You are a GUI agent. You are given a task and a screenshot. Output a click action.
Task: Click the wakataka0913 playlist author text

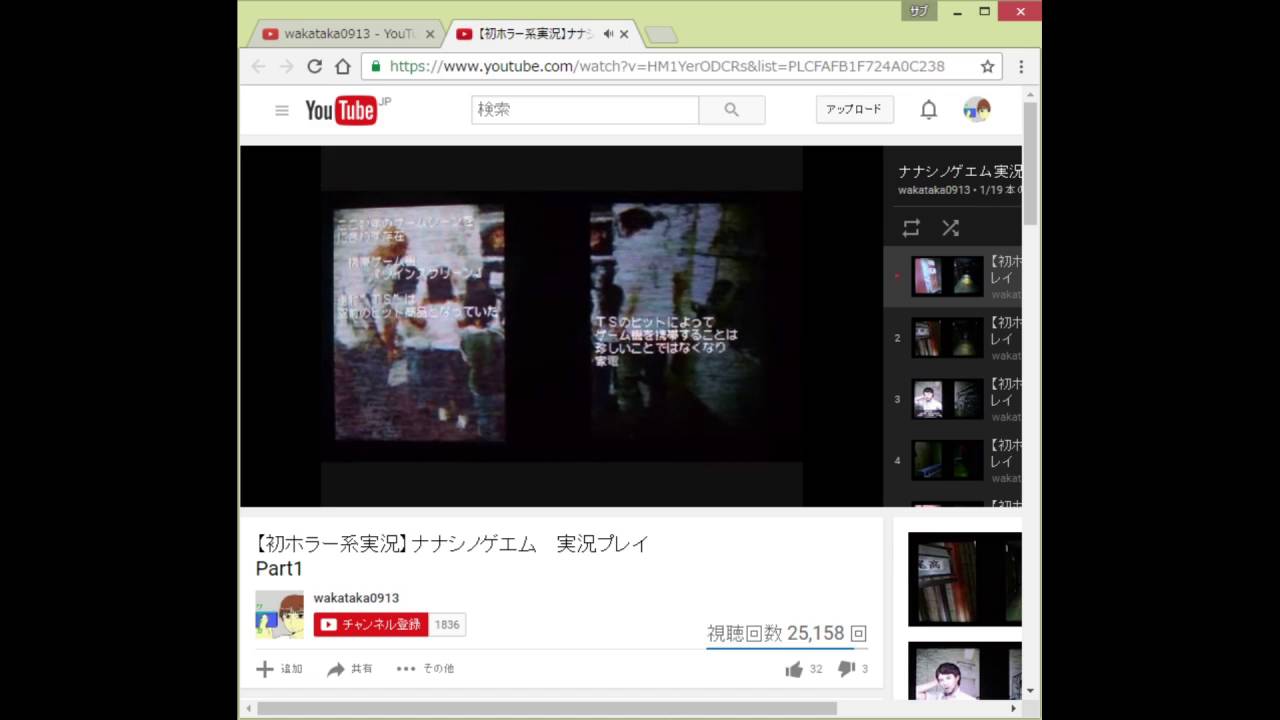pyautogui.click(x=934, y=190)
